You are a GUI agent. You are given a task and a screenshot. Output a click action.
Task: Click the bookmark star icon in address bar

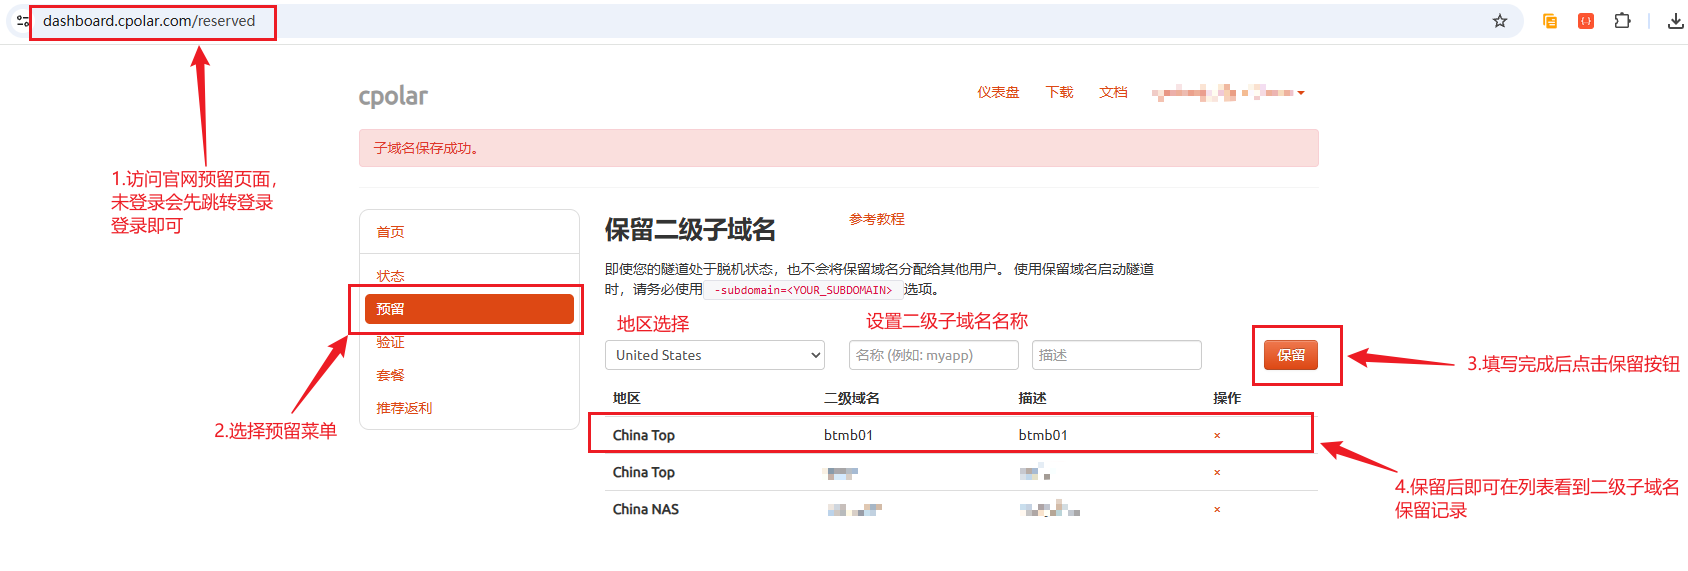point(1500,21)
